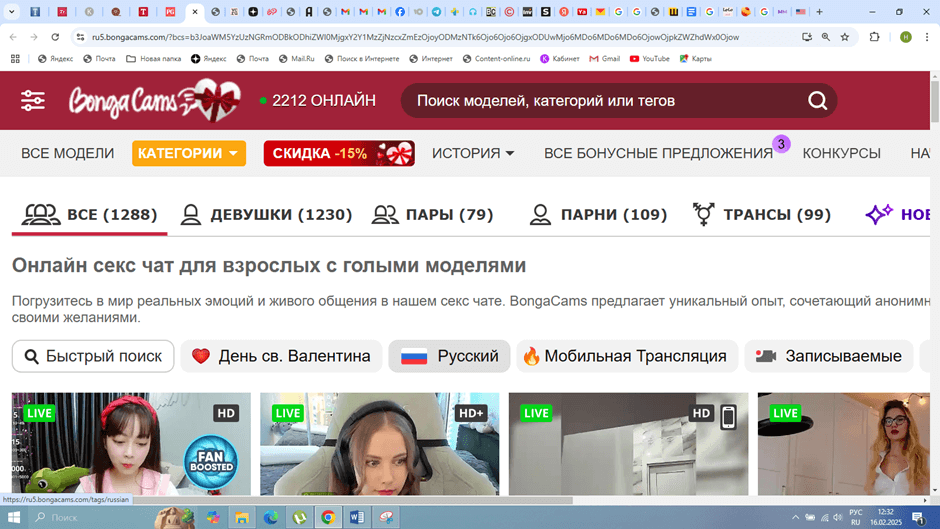Reload the page with refresh icon
Screen dimensions: 940x529
[x=55, y=37]
